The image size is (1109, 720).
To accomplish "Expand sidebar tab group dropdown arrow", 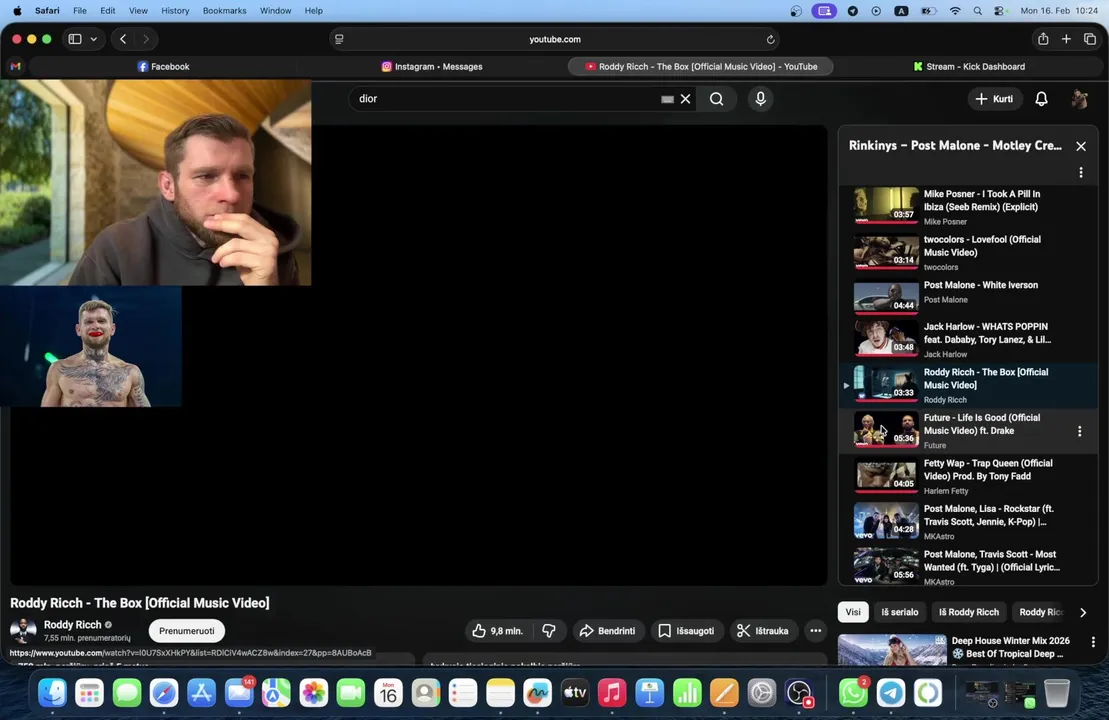I will click(x=93, y=40).
